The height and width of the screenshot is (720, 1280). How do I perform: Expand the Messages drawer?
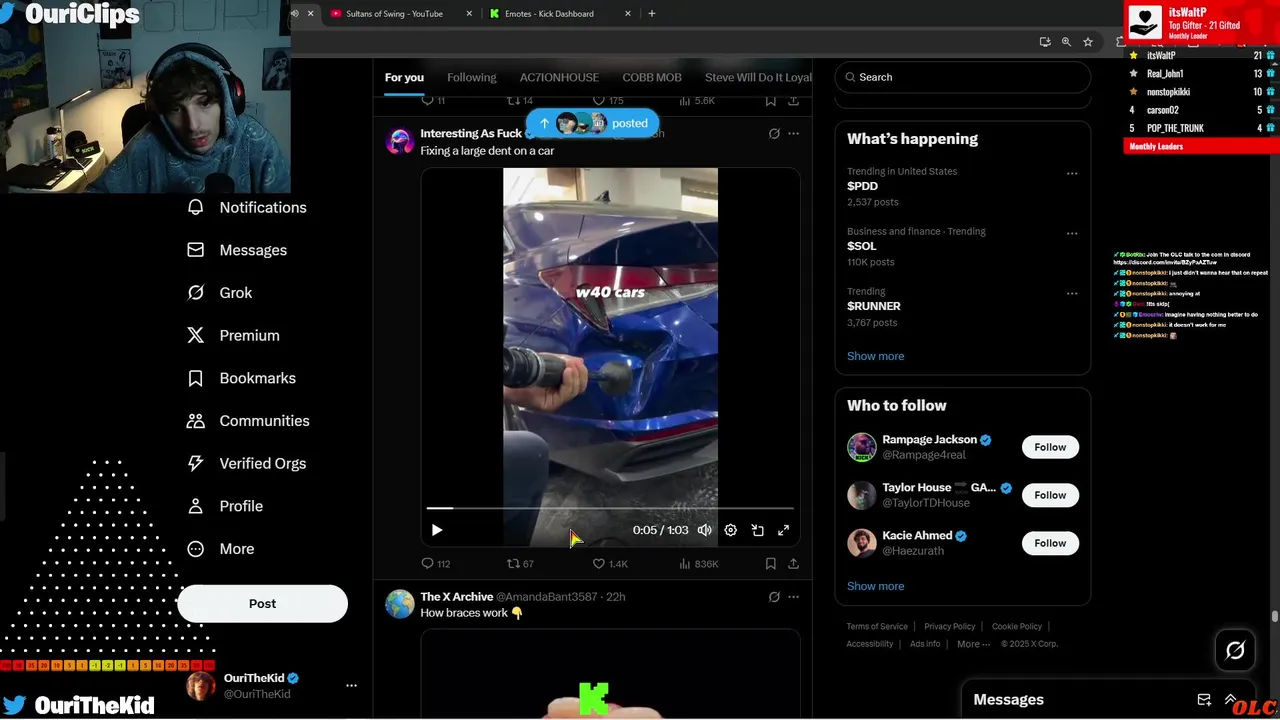(x=1231, y=700)
